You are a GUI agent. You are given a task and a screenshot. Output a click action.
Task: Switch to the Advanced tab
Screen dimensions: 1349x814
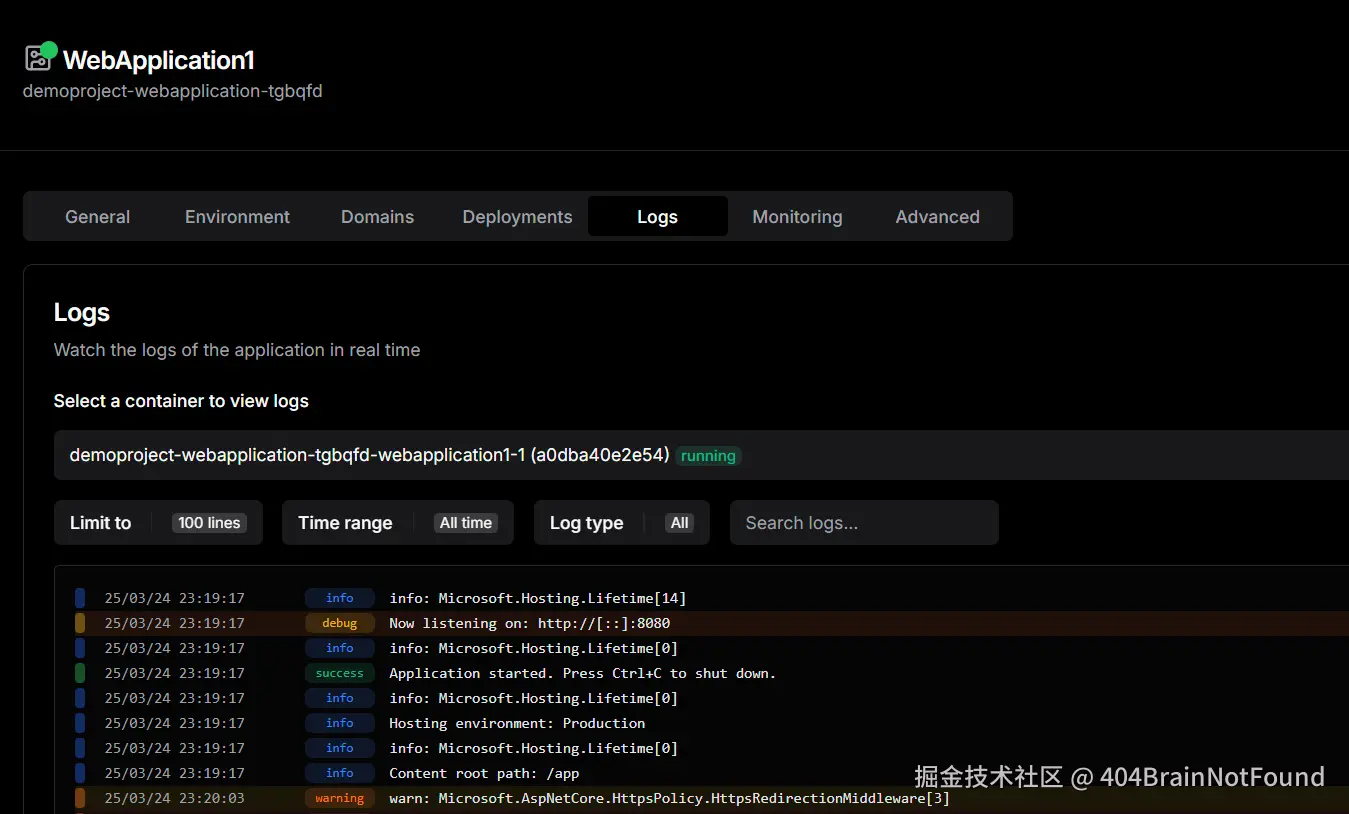tap(937, 217)
